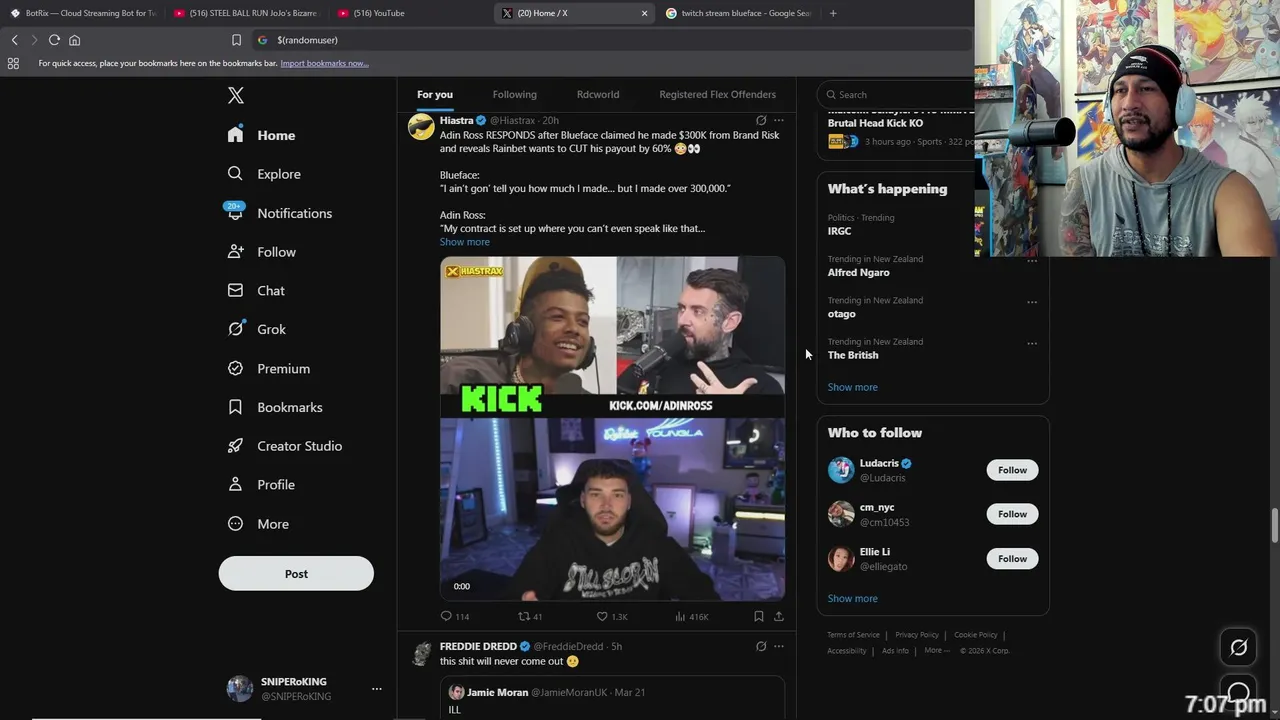The width and height of the screenshot is (1280, 720).
Task: Switch to BotRix browser tab
Action: [x=82, y=13]
